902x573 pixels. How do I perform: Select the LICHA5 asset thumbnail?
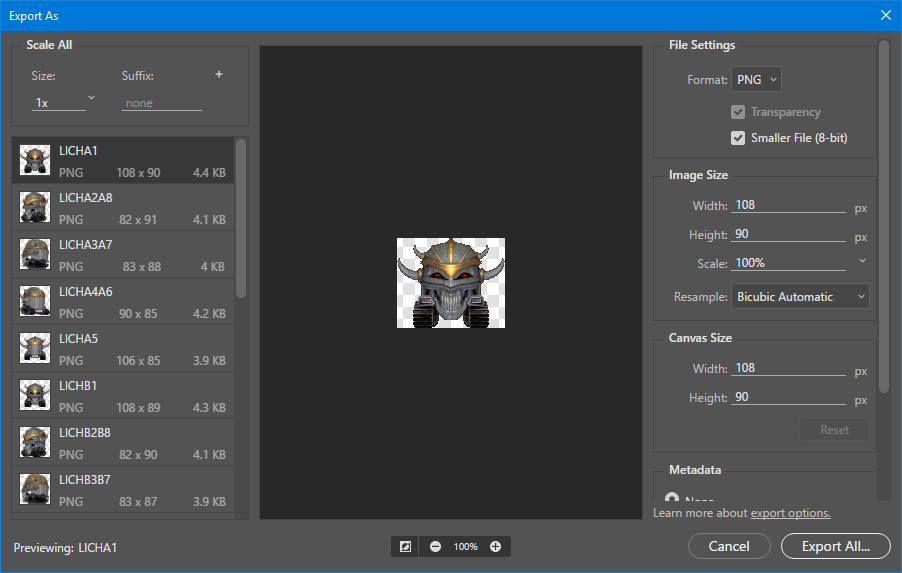[x=35, y=348]
